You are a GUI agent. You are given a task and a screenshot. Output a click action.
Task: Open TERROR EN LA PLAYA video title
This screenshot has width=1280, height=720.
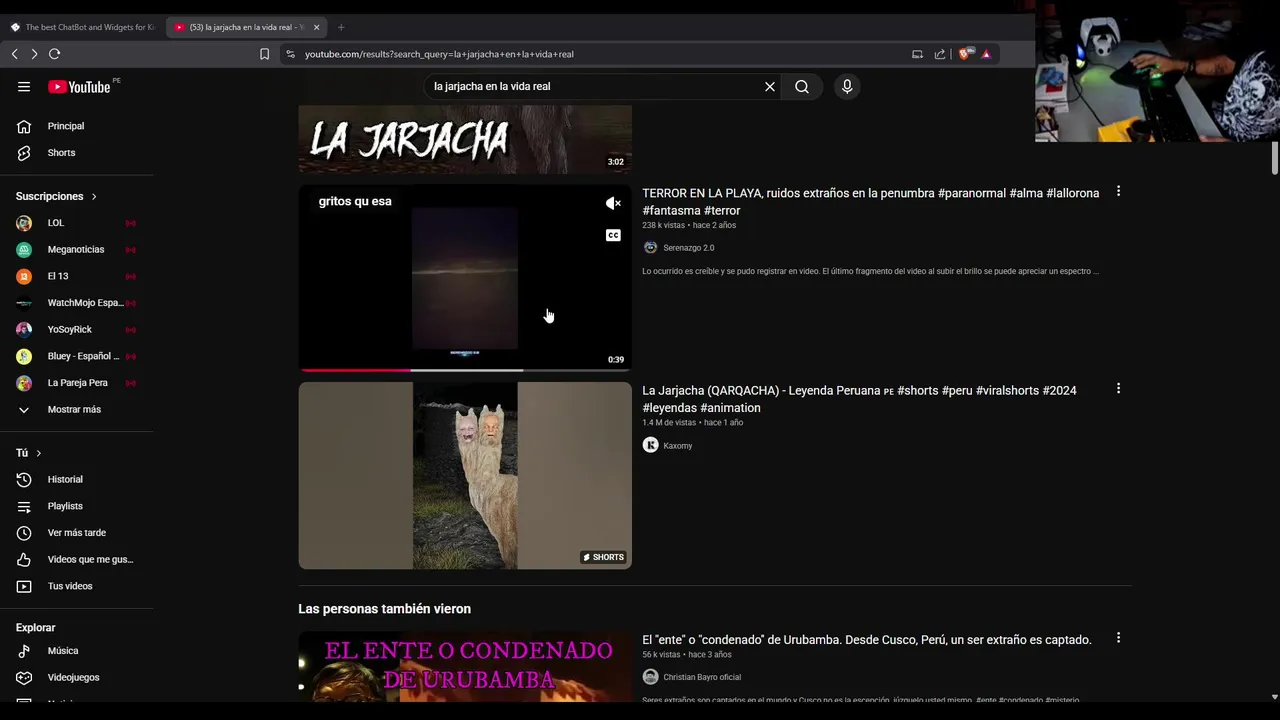point(870,202)
